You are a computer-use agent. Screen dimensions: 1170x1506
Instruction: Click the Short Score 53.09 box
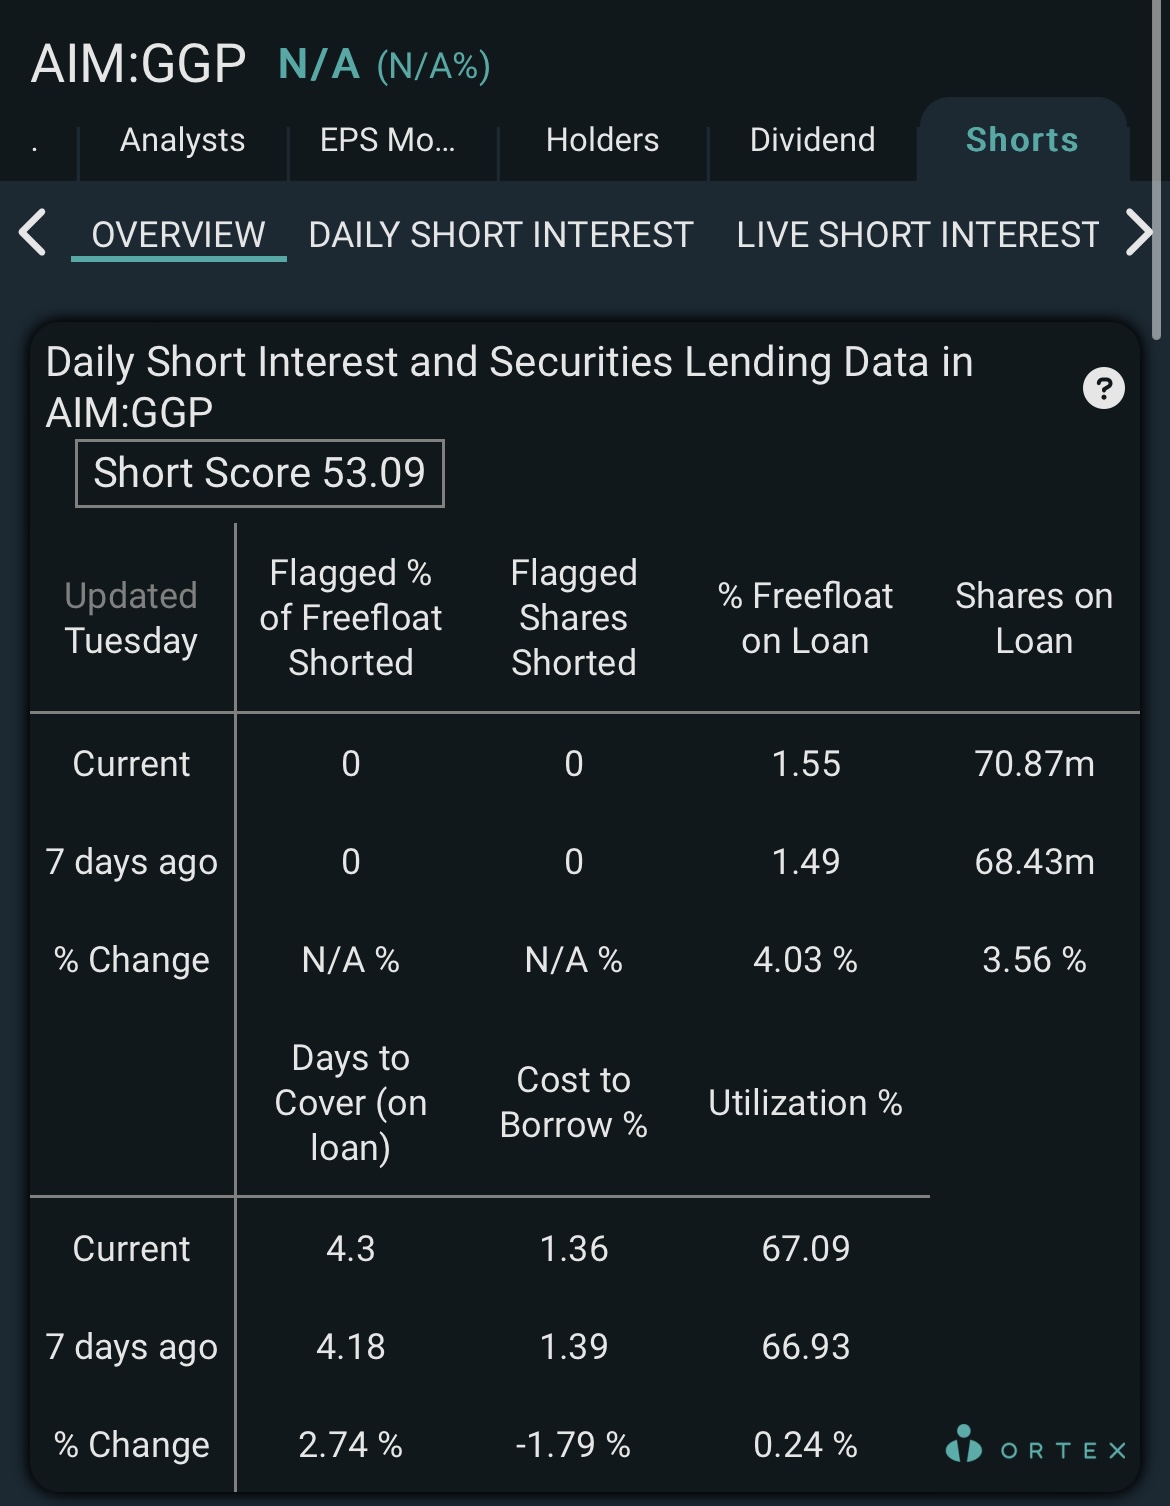260,473
